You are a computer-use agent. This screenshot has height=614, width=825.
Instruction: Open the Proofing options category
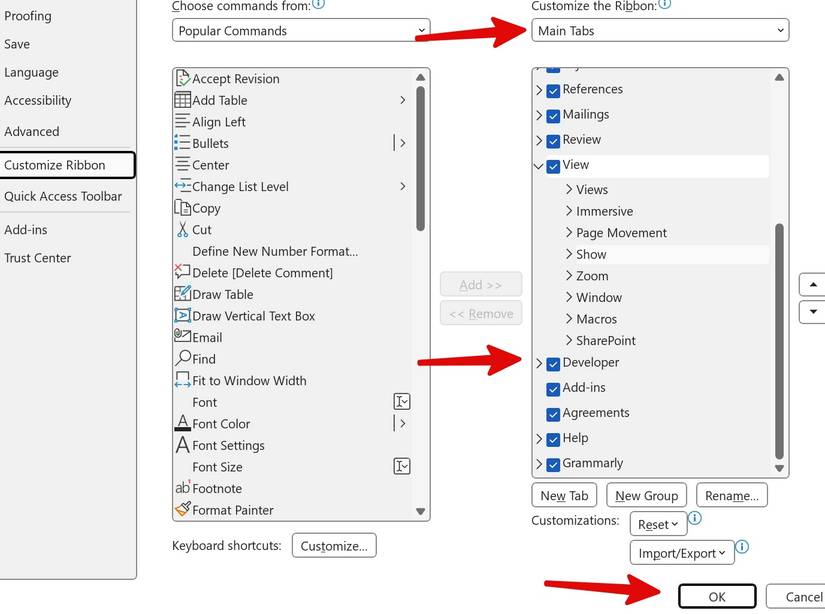coord(28,16)
